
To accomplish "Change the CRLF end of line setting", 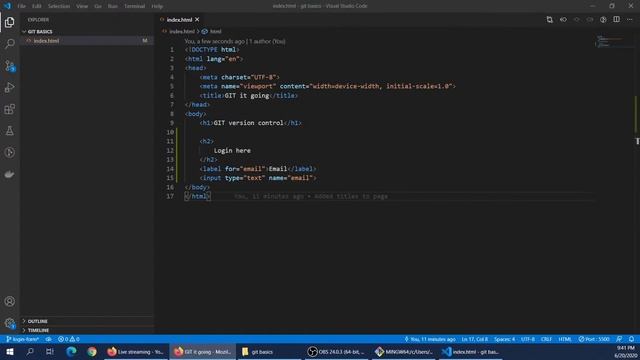I will pos(546,339).
